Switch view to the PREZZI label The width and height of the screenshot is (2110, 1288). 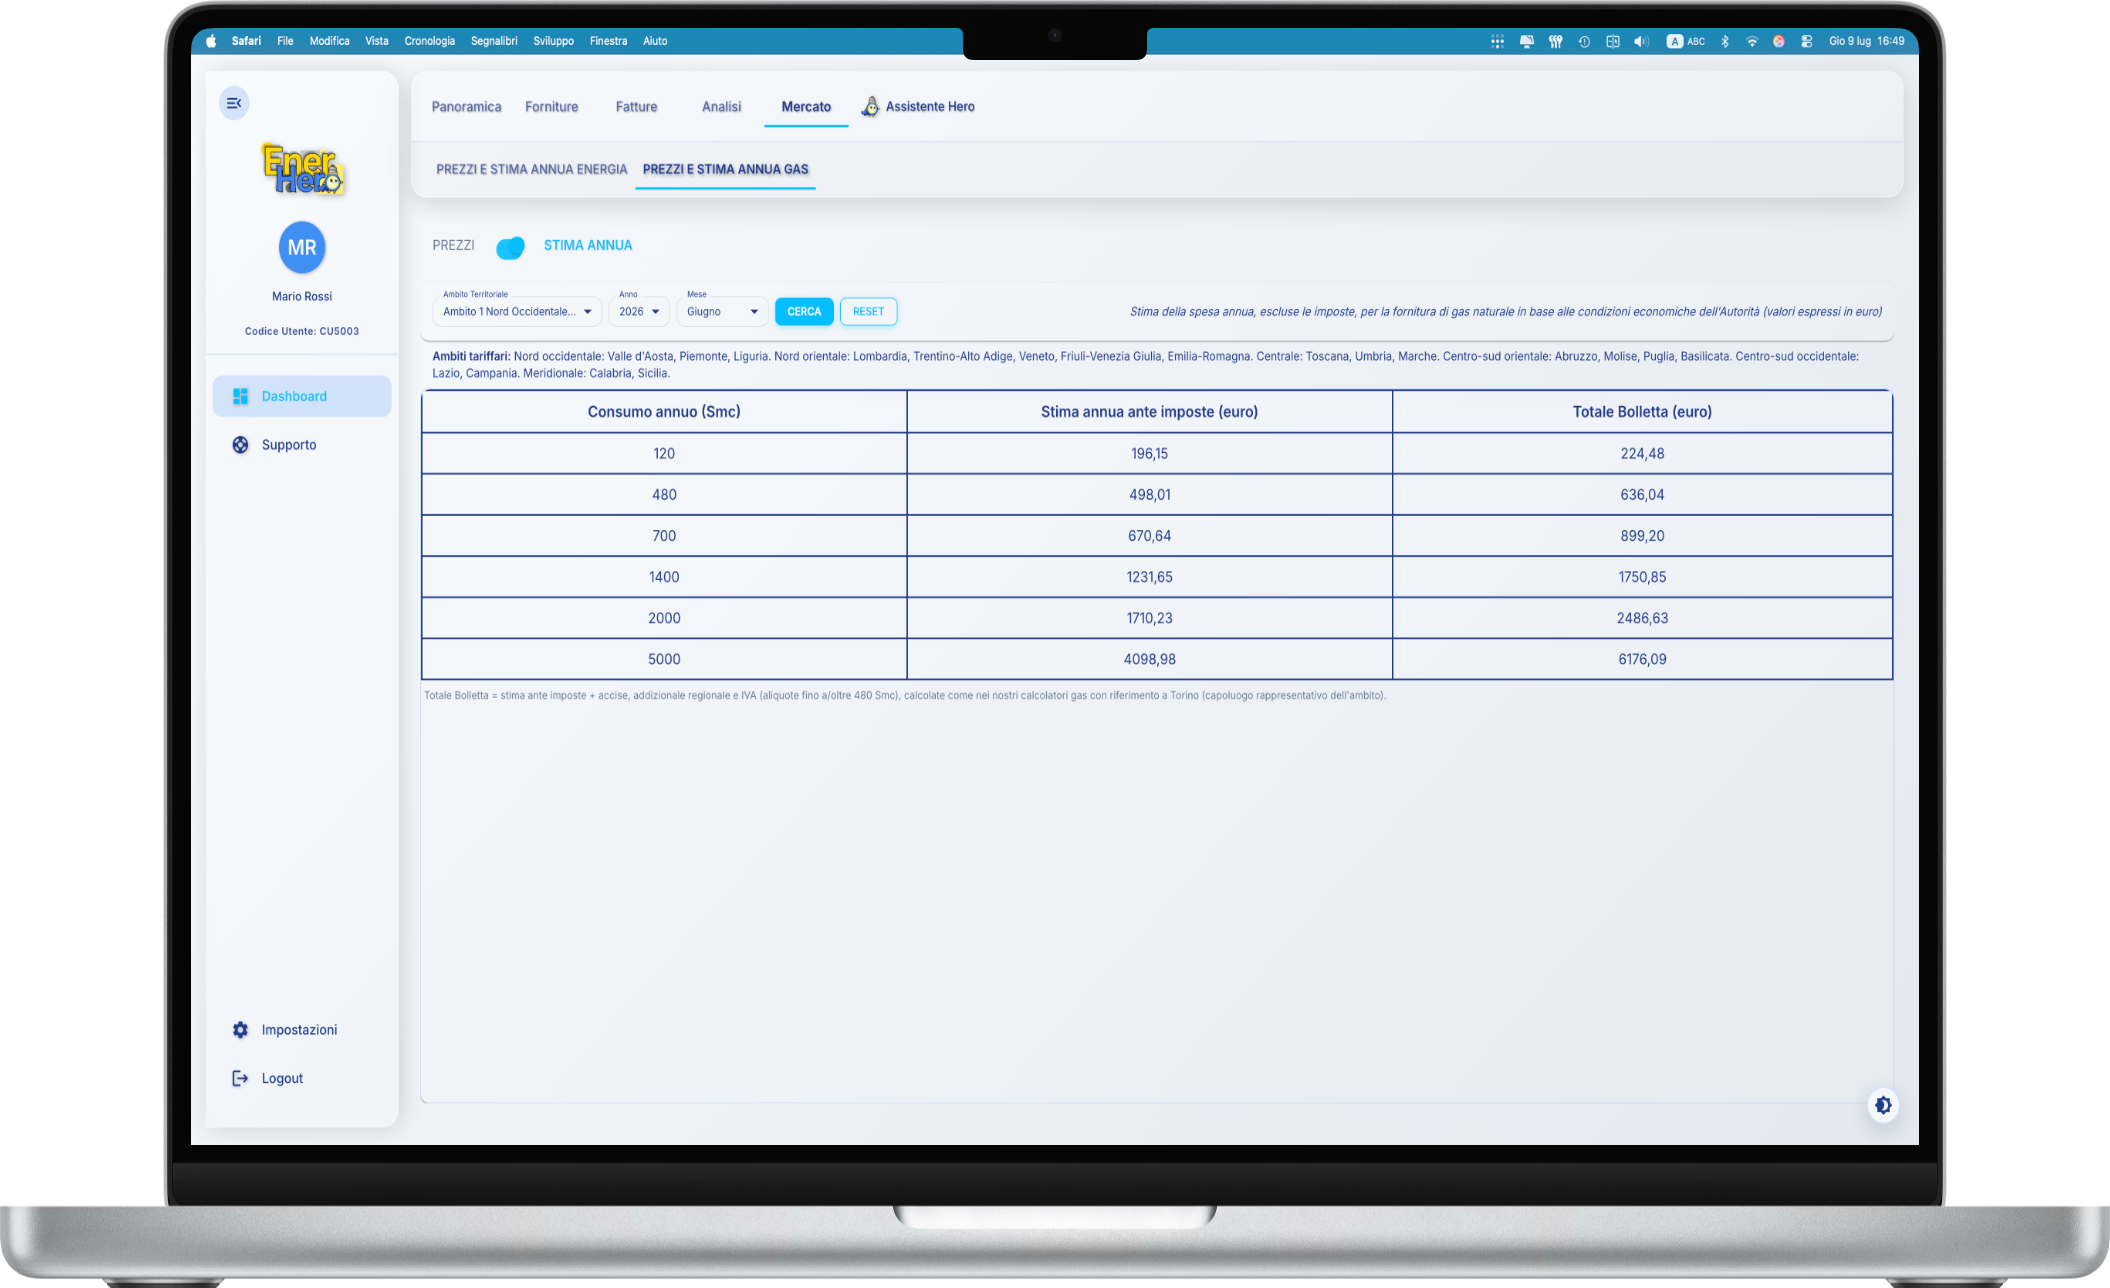(453, 245)
